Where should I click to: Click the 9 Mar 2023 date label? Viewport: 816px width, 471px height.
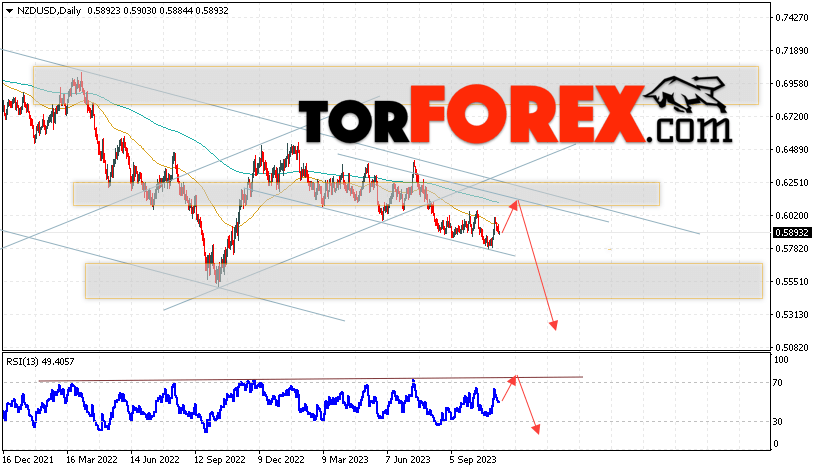coord(345,460)
